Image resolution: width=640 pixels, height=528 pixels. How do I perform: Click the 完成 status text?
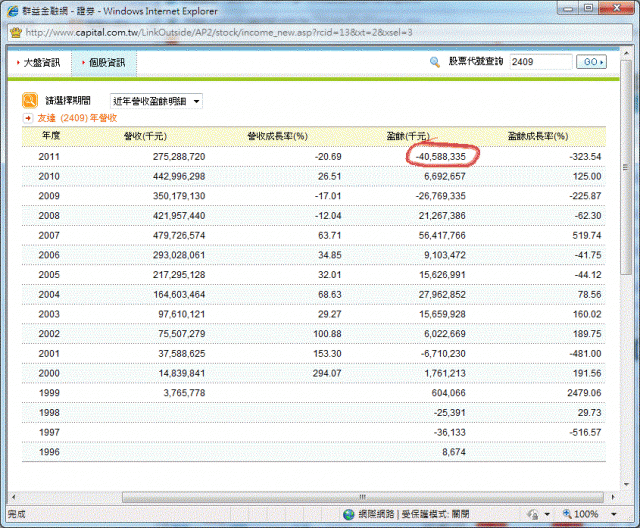coord(16,514)
